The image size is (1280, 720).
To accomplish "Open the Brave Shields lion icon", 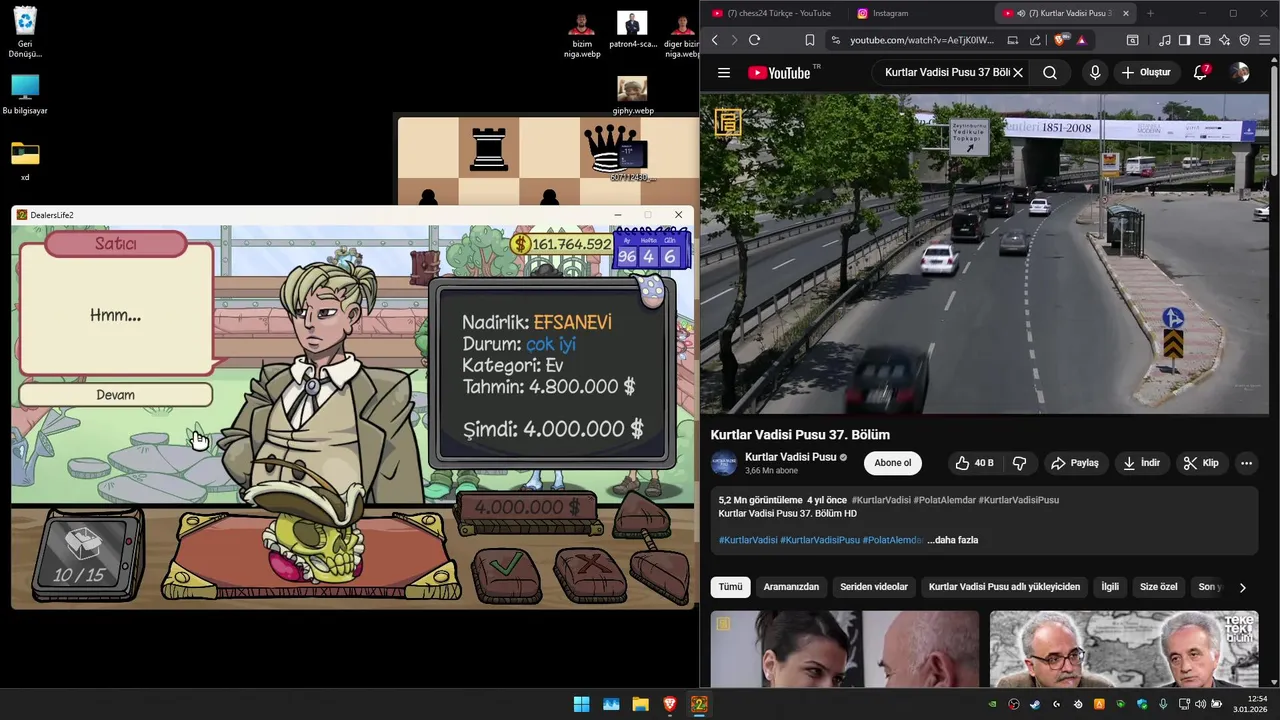I will click(x=1061, y=40).
